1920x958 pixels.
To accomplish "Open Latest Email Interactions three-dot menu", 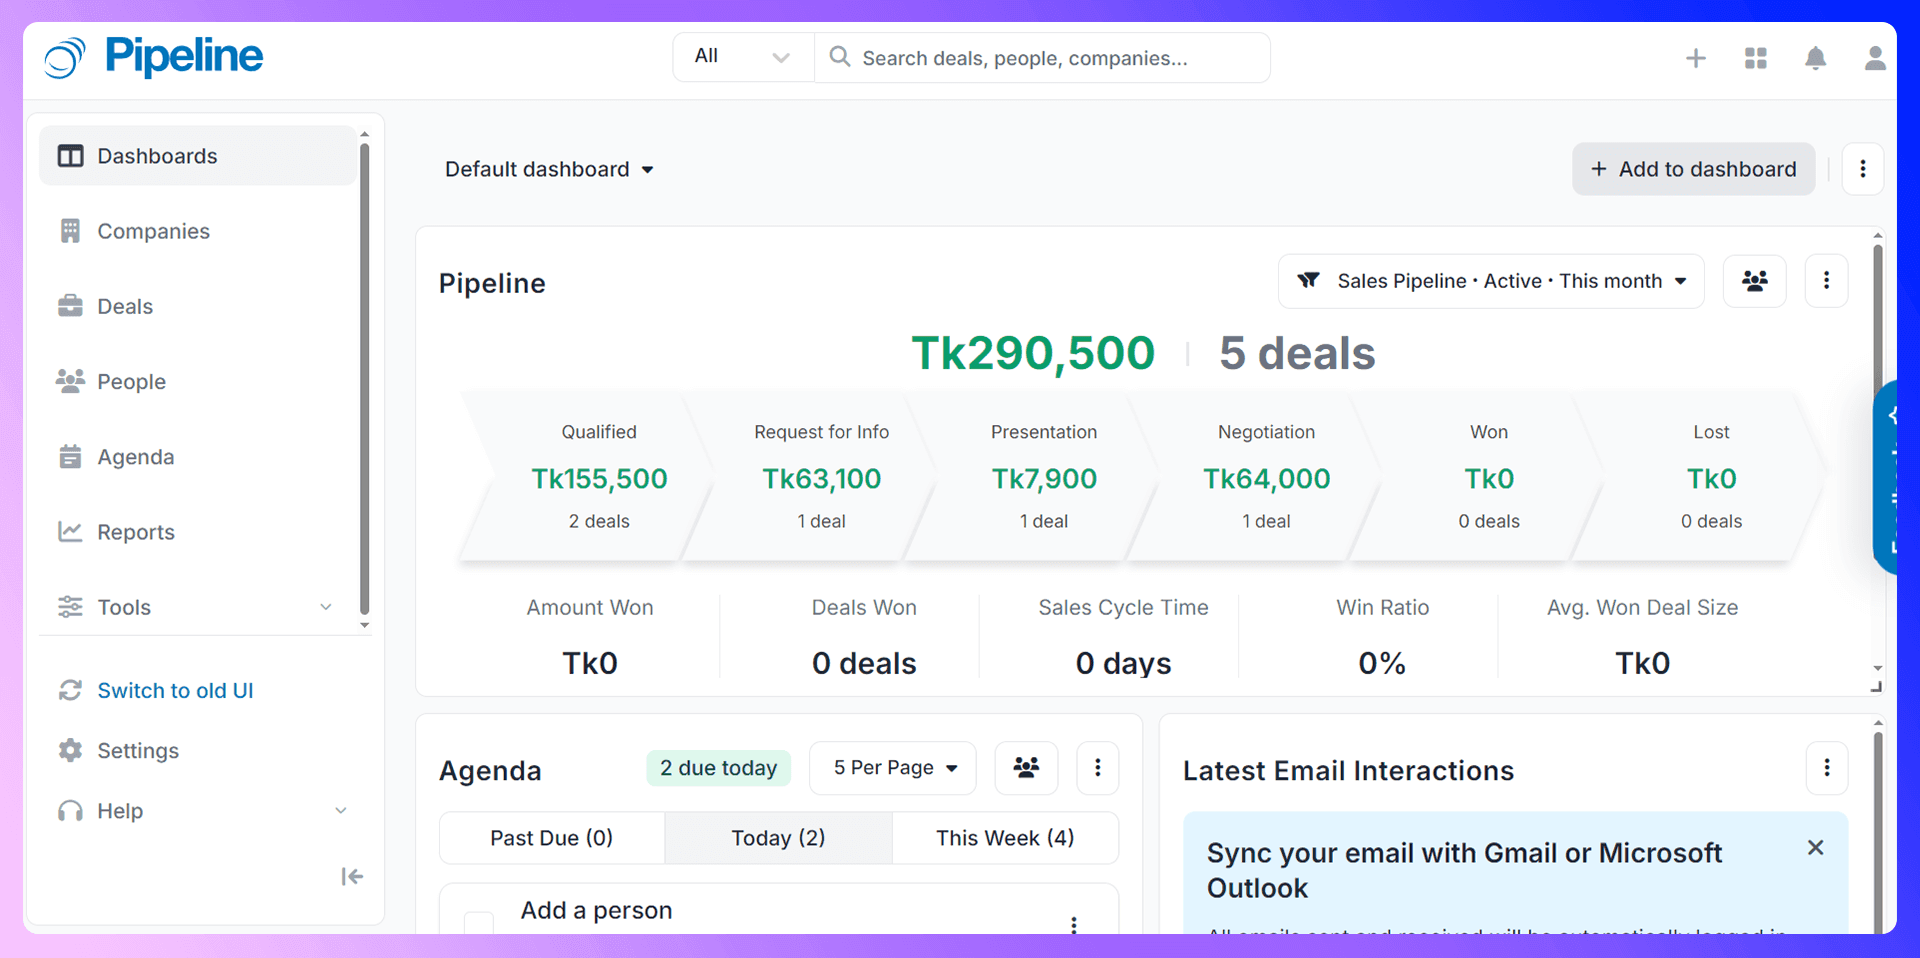I will coord(1827,768).
